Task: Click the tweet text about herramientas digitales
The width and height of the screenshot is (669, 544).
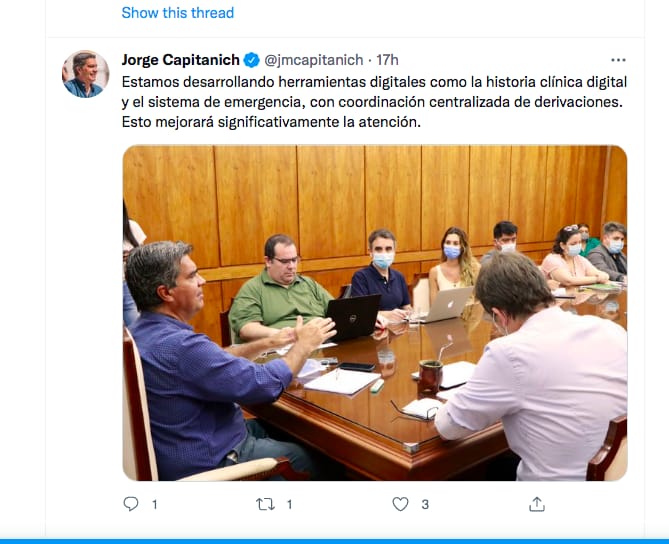Action: pos(374,102)
